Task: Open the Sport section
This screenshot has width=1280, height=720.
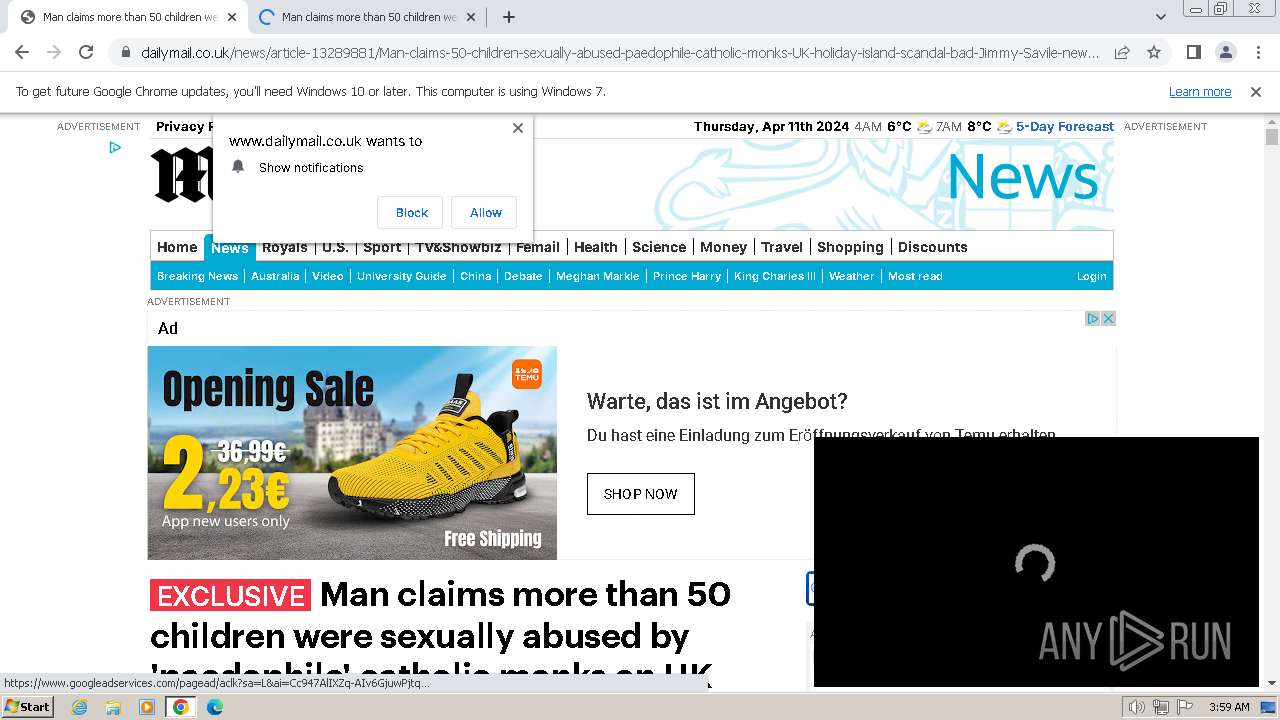Action: point(382,247)
